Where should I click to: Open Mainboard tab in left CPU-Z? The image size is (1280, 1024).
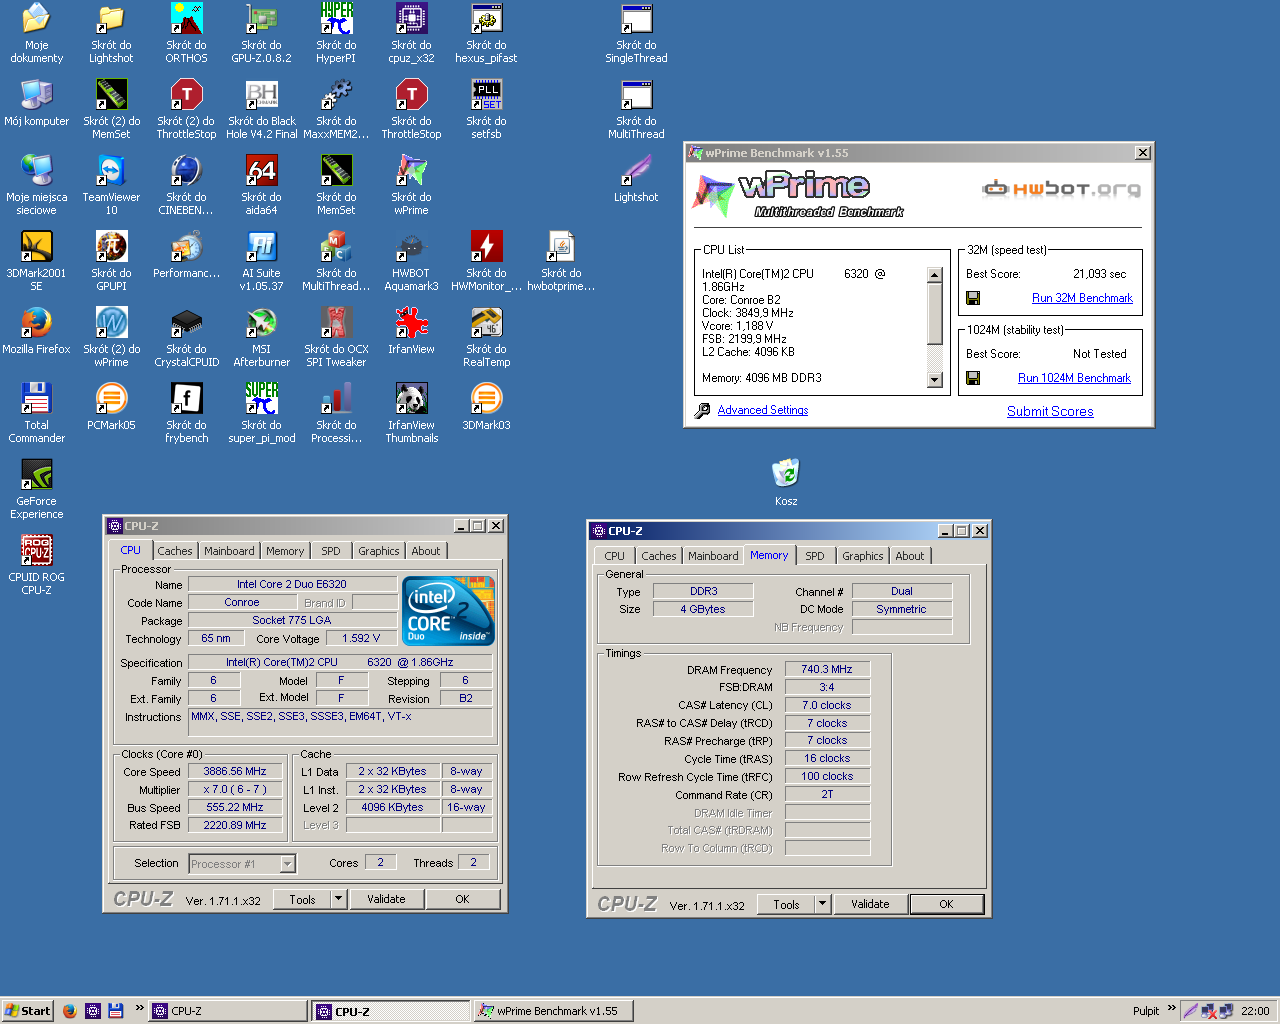[229, 551]
